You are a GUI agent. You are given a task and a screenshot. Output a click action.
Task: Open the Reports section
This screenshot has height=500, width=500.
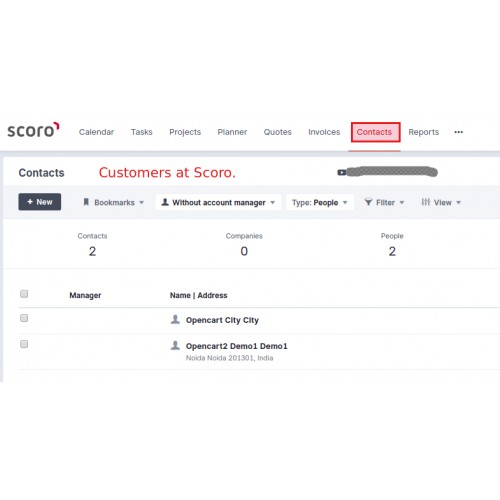point(424,132)
